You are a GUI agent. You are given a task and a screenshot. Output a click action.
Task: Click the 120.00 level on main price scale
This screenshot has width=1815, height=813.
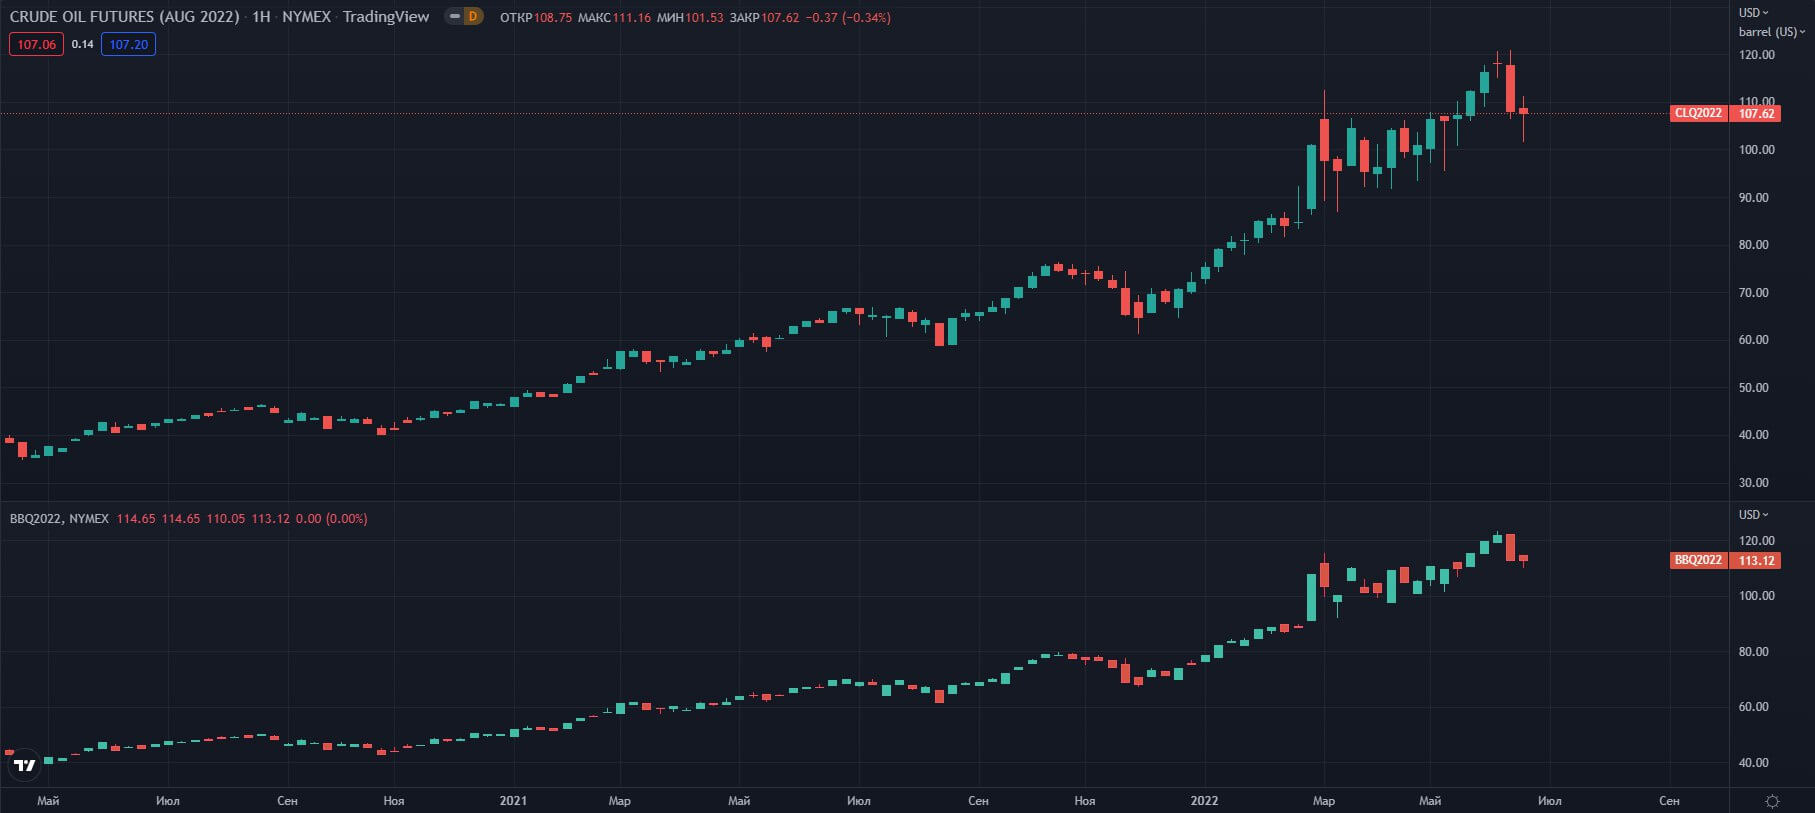point(1757,55)
